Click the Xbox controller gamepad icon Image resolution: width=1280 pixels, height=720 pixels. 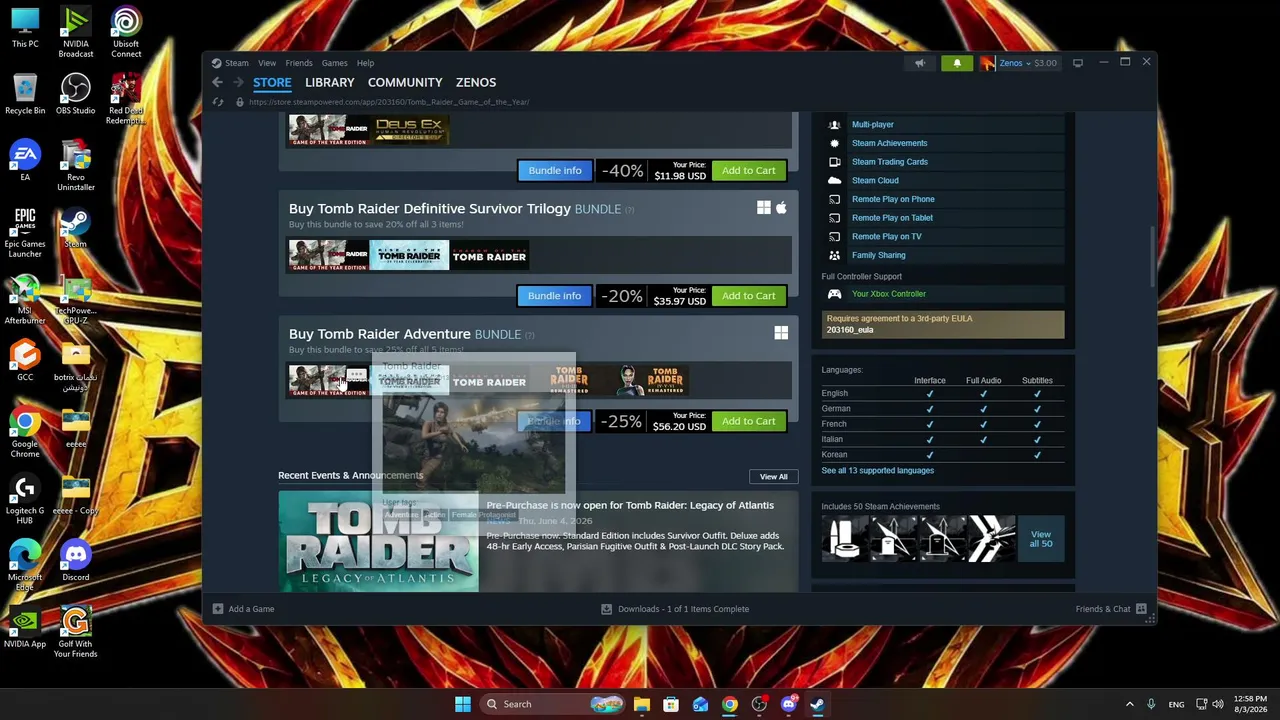(x=834, y=294)
